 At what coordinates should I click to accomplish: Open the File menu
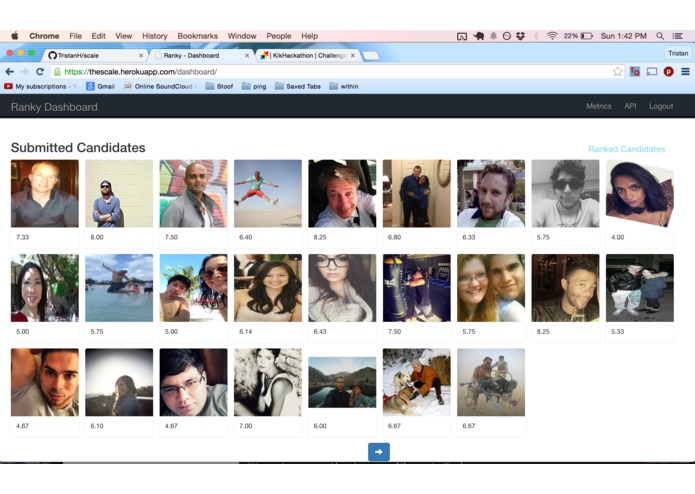[75, 36]
